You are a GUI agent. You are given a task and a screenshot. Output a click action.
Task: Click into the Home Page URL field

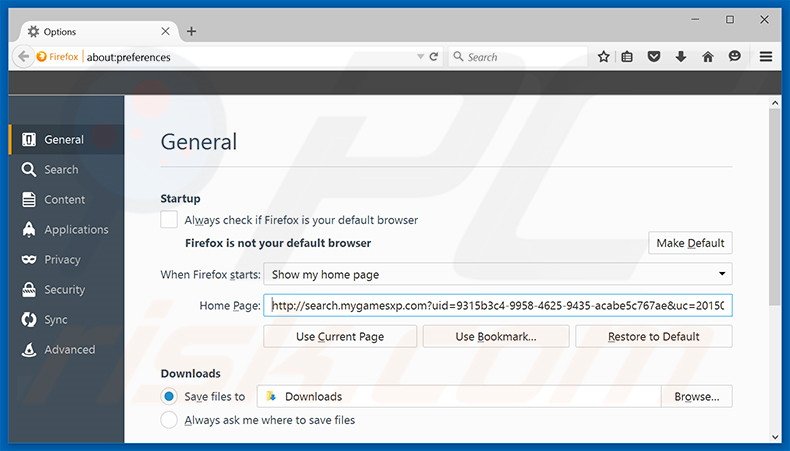click(497, 305)
